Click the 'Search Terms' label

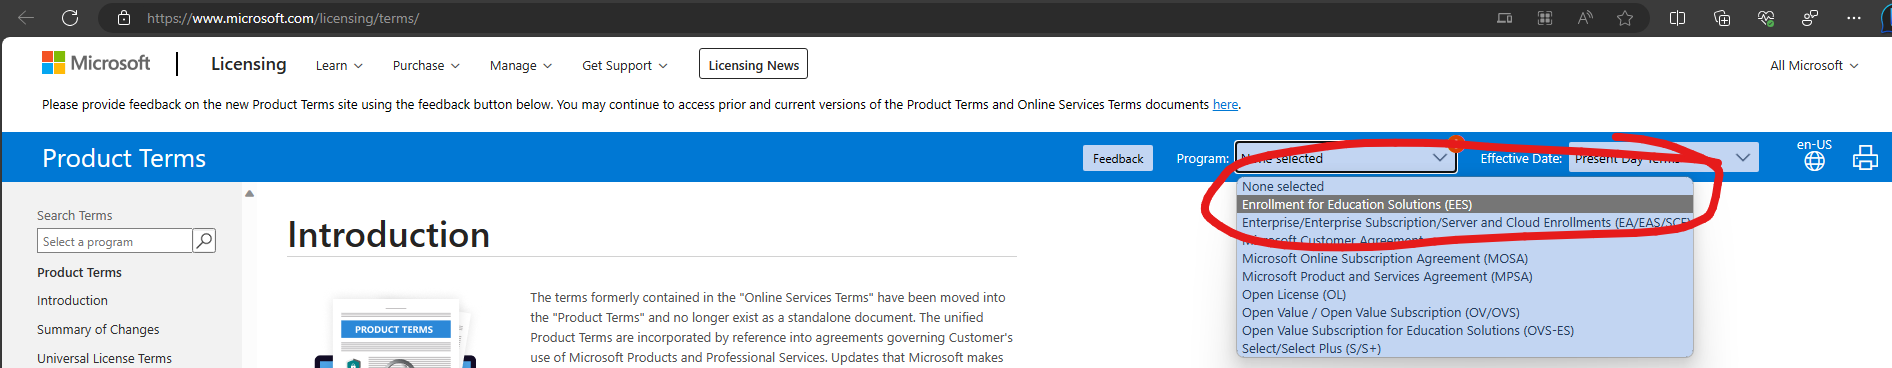(74, 215)
